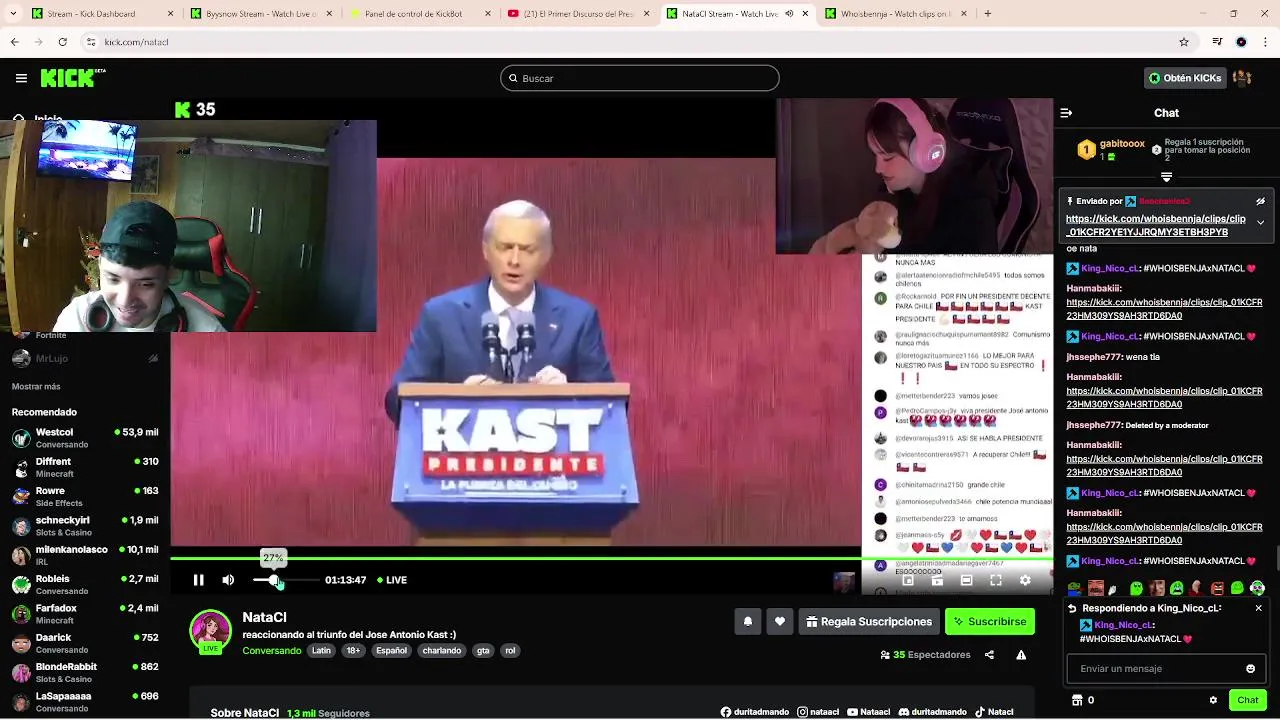This screenshot has height=720, width=1280.
Task: Reload the page in browser
Action: coord(62,42)
